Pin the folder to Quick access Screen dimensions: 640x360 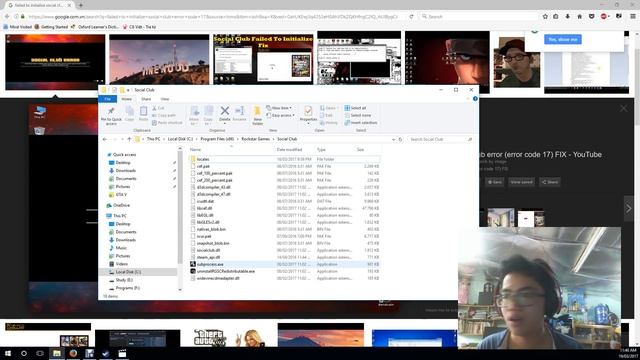click(x=111, y=116)
